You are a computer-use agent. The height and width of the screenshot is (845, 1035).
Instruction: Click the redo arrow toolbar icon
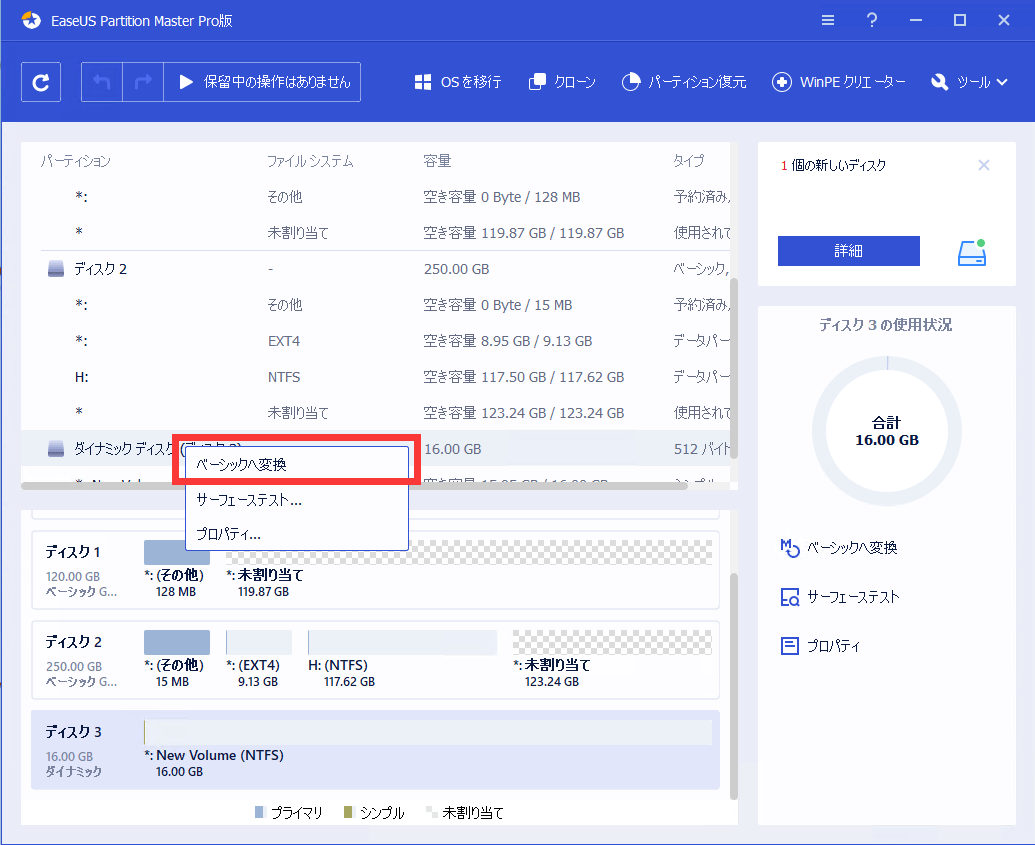143,82
